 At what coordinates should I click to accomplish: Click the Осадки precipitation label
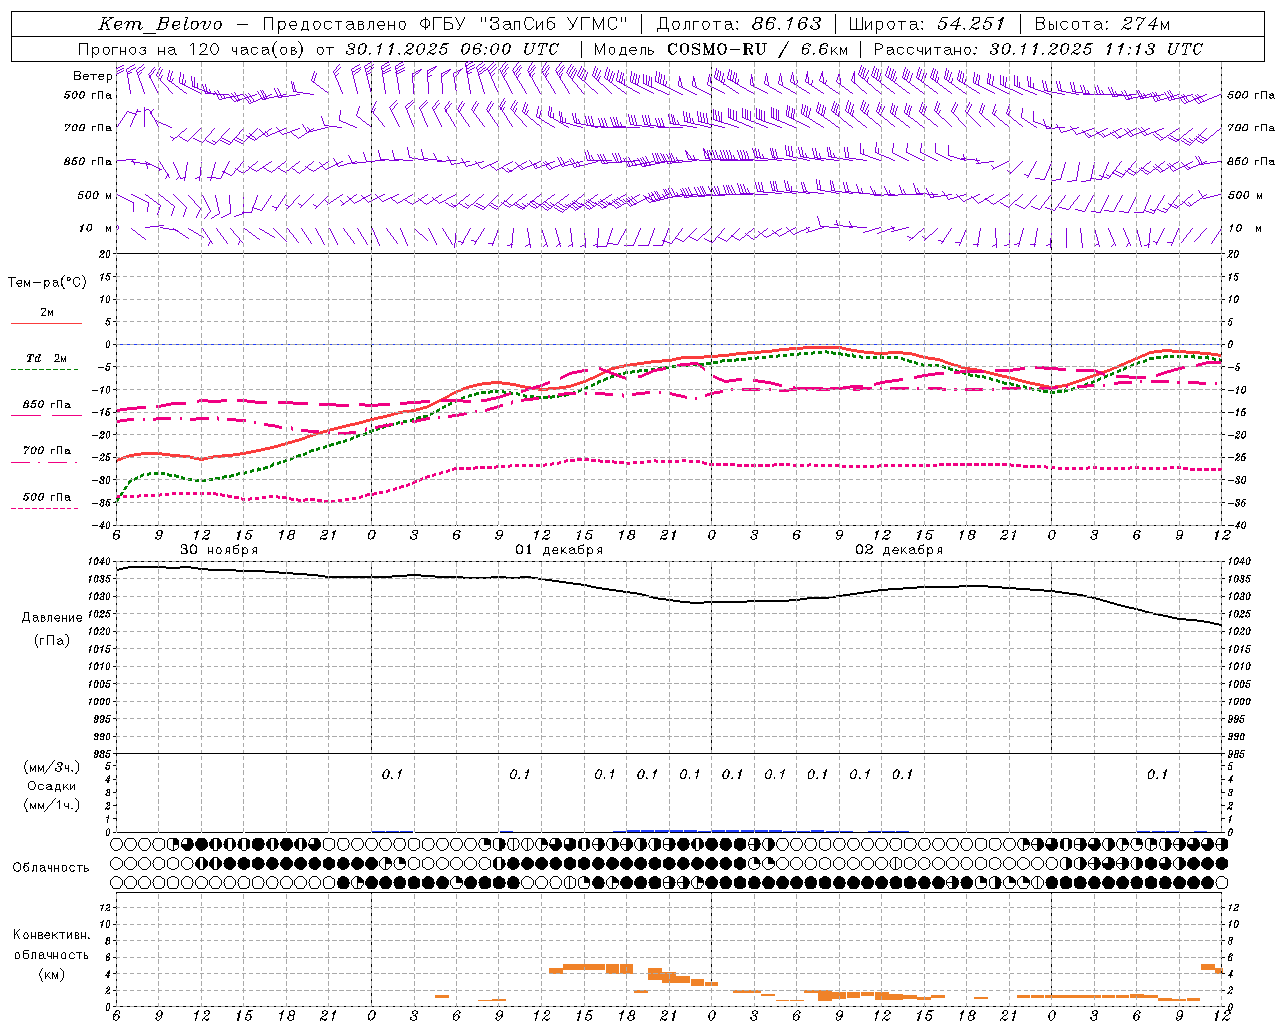click(52, 786)
